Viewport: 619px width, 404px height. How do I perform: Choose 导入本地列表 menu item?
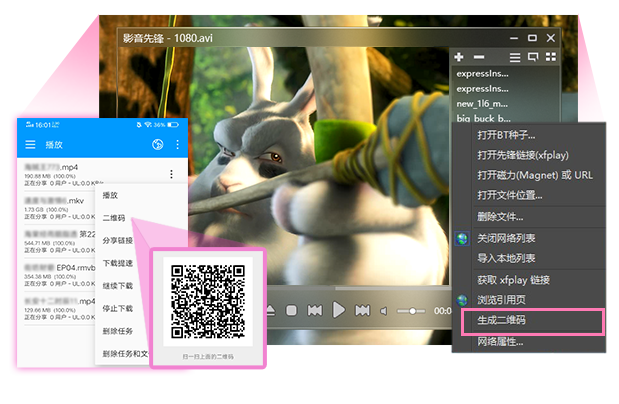529,258
